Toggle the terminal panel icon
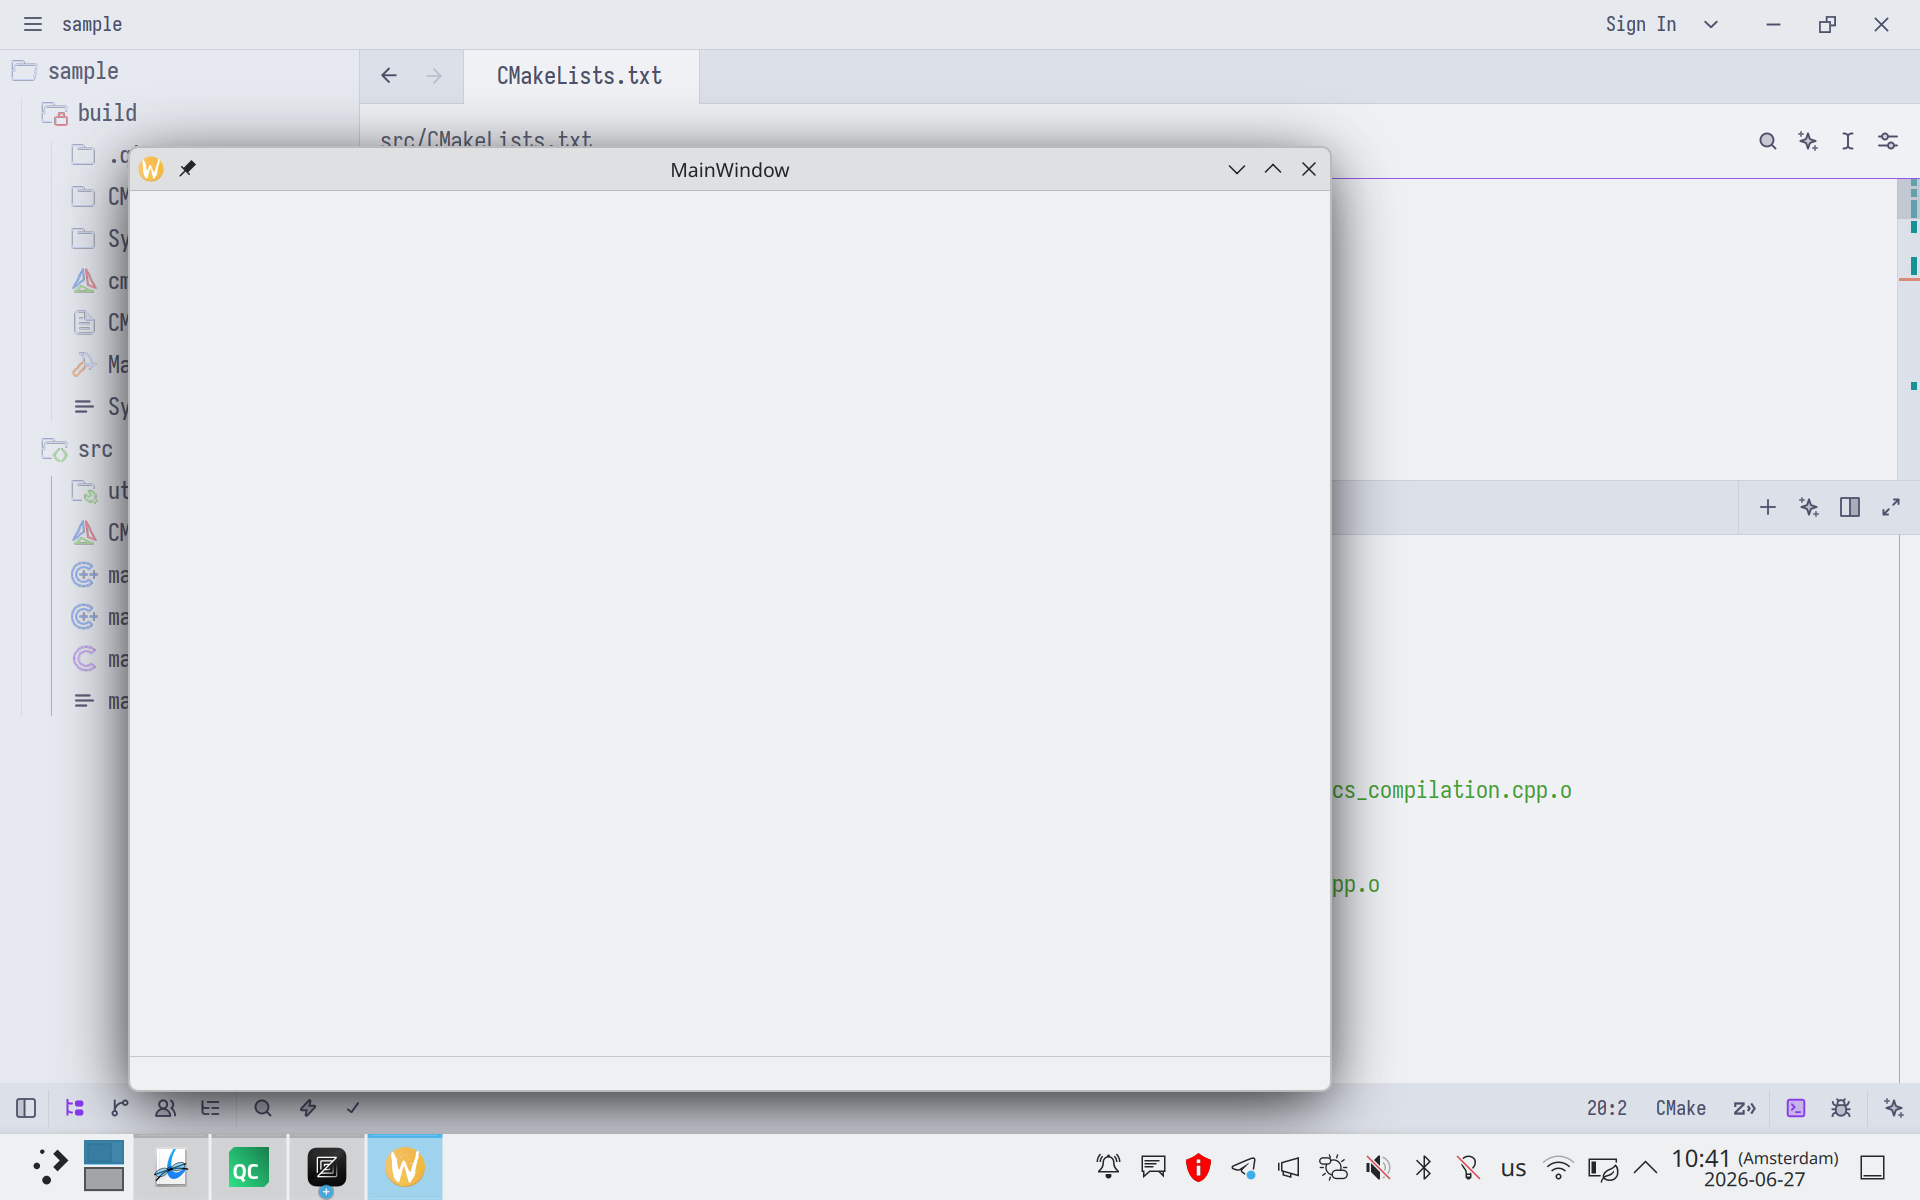 (x=1796, y=1108)
